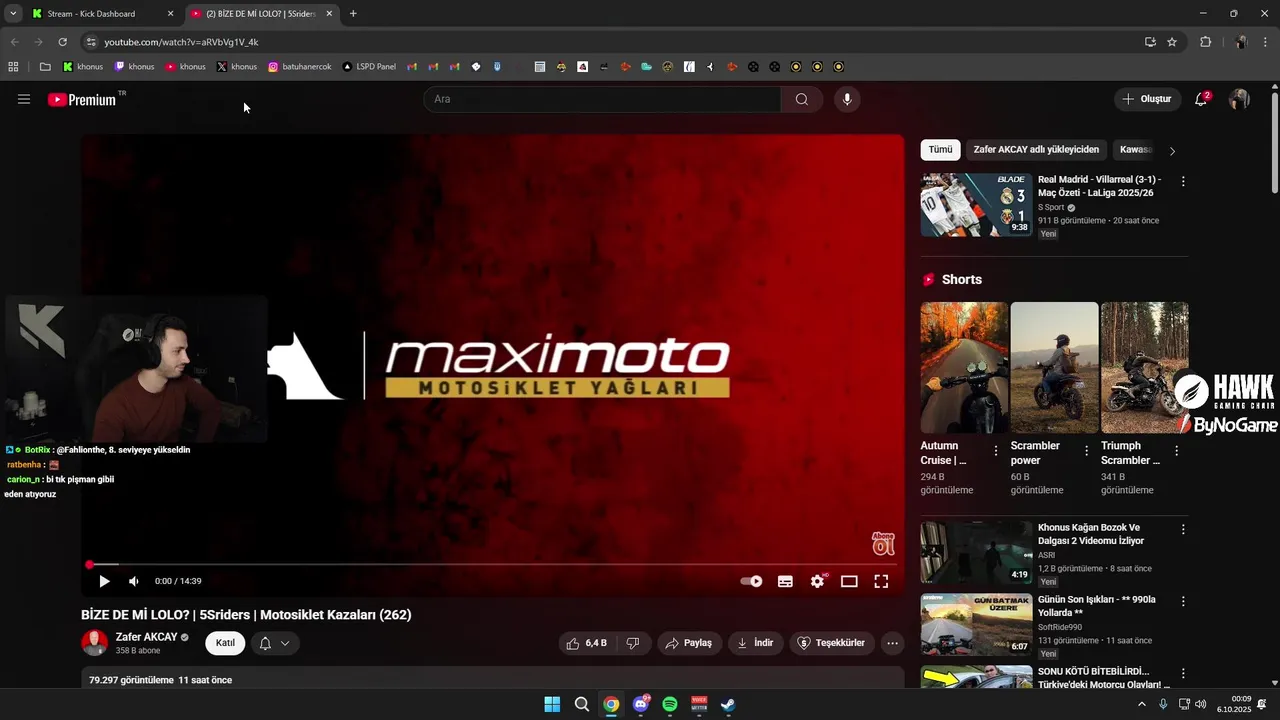This screenshot has height=720, width=1280.
Task: Open the Autumn Cruise short
Action: tap(964, 367)
